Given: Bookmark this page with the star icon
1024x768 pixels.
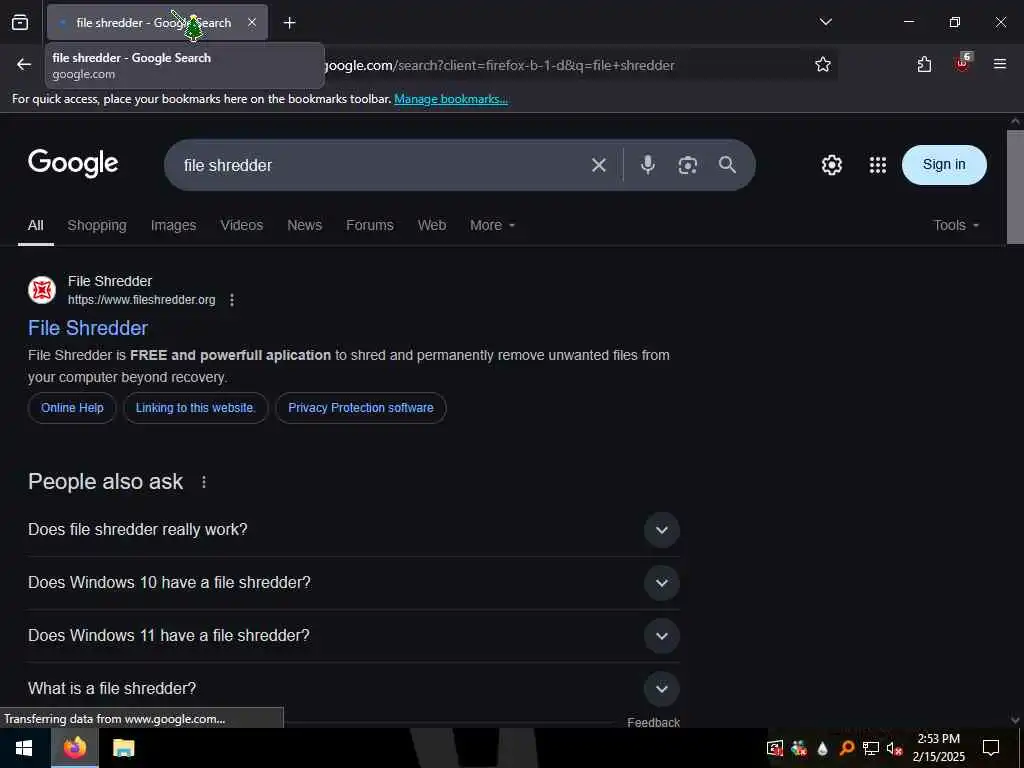Looking at the screenshot, I should tap(823, 65).
